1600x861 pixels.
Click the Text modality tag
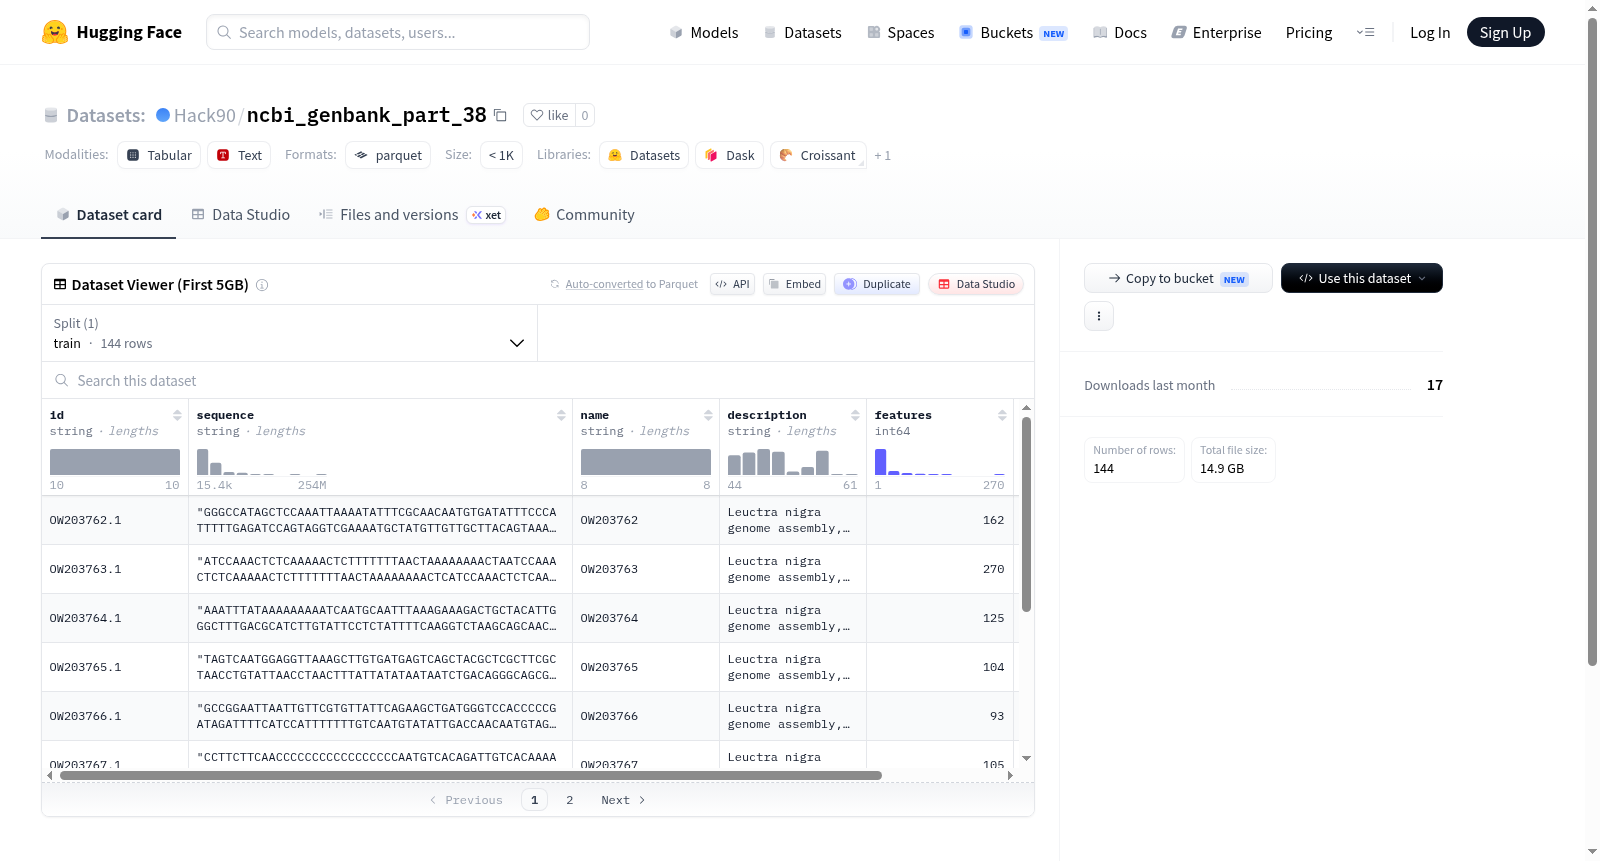239,155
